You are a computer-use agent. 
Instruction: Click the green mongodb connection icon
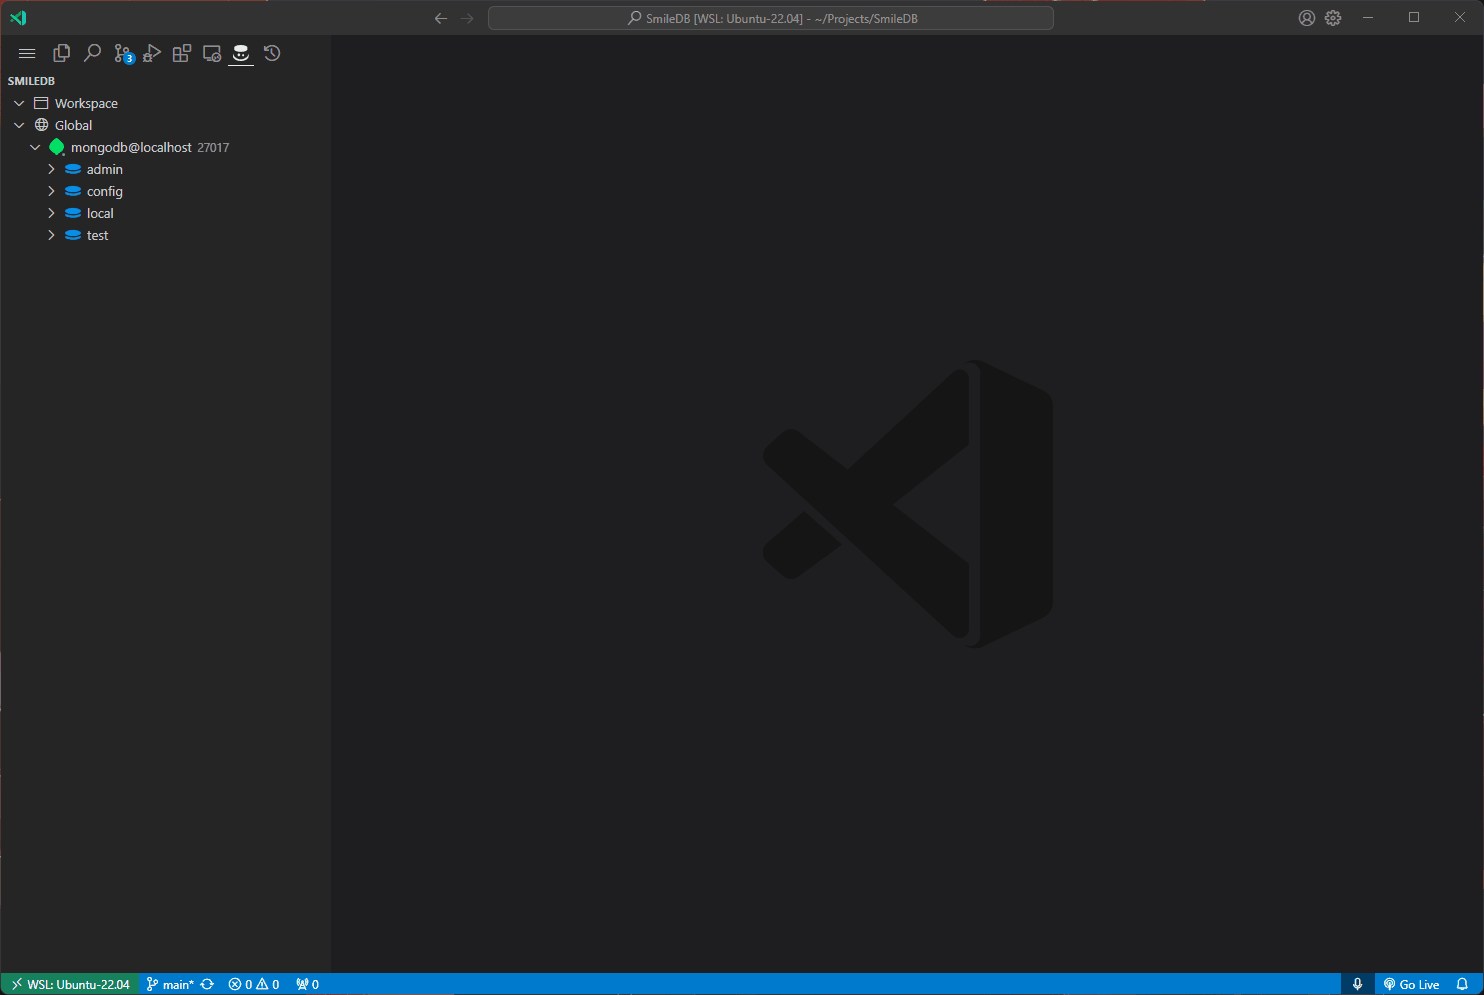(57, 147)
